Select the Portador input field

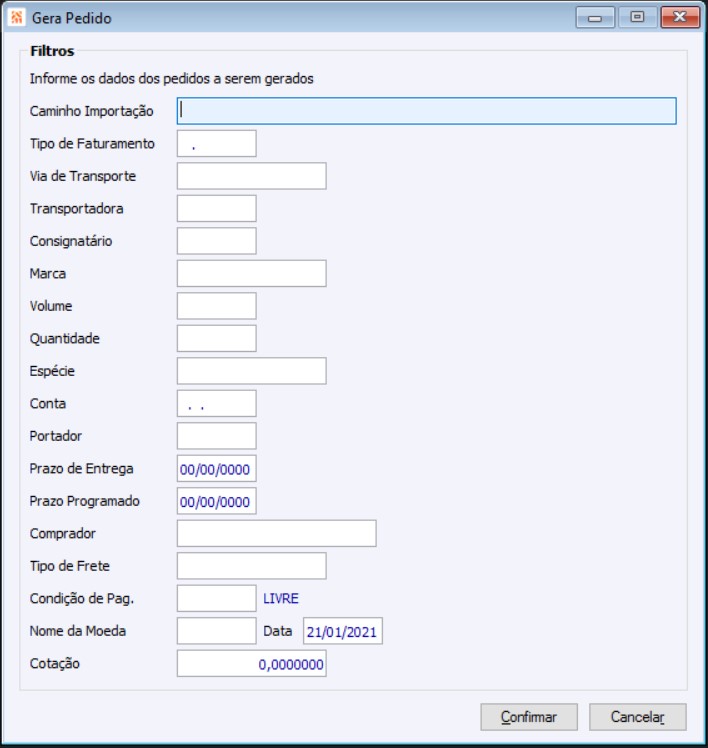216,436
